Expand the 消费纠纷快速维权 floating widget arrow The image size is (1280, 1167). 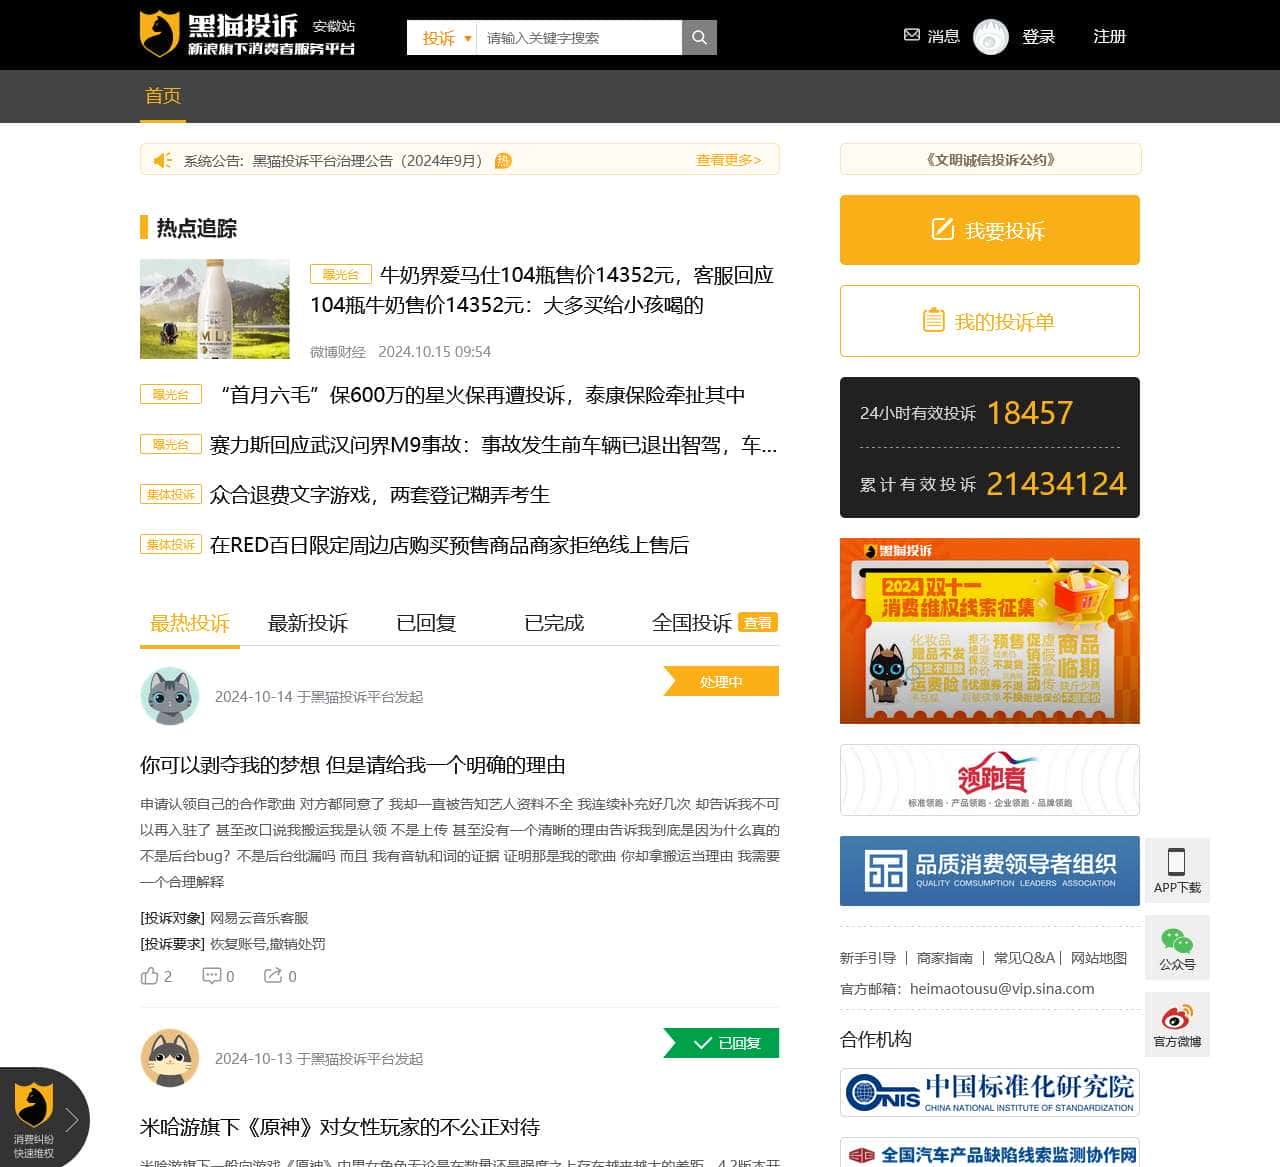point(71,1120)
